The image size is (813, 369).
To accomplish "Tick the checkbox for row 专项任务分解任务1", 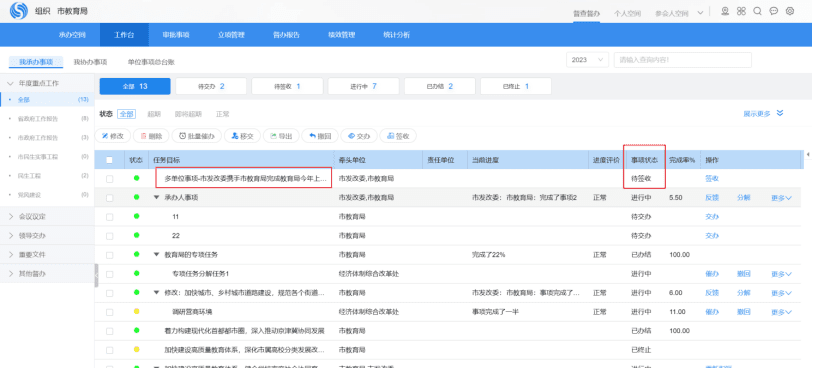I will (x=109, y=274).
